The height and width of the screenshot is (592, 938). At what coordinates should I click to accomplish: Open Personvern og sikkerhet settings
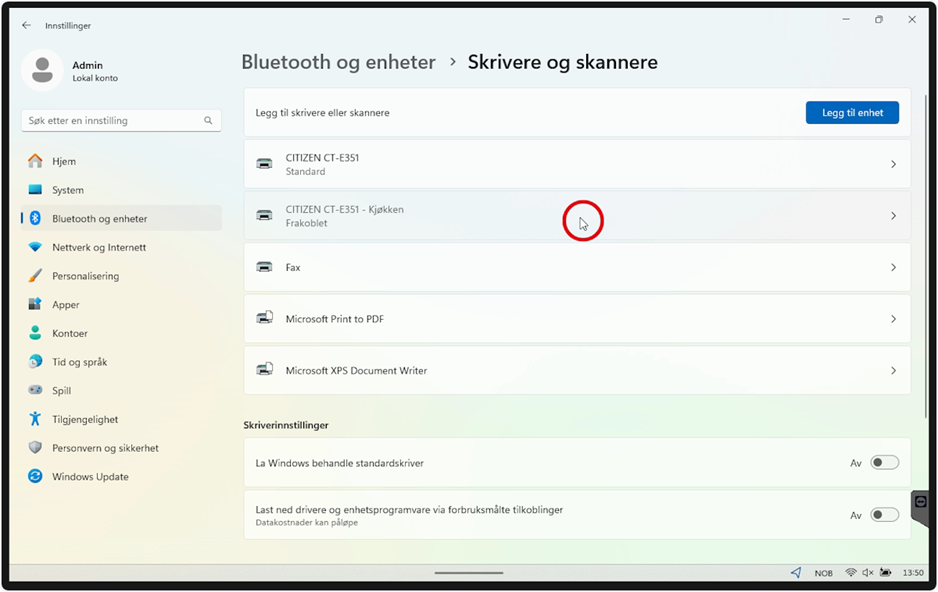click(121, 447)
